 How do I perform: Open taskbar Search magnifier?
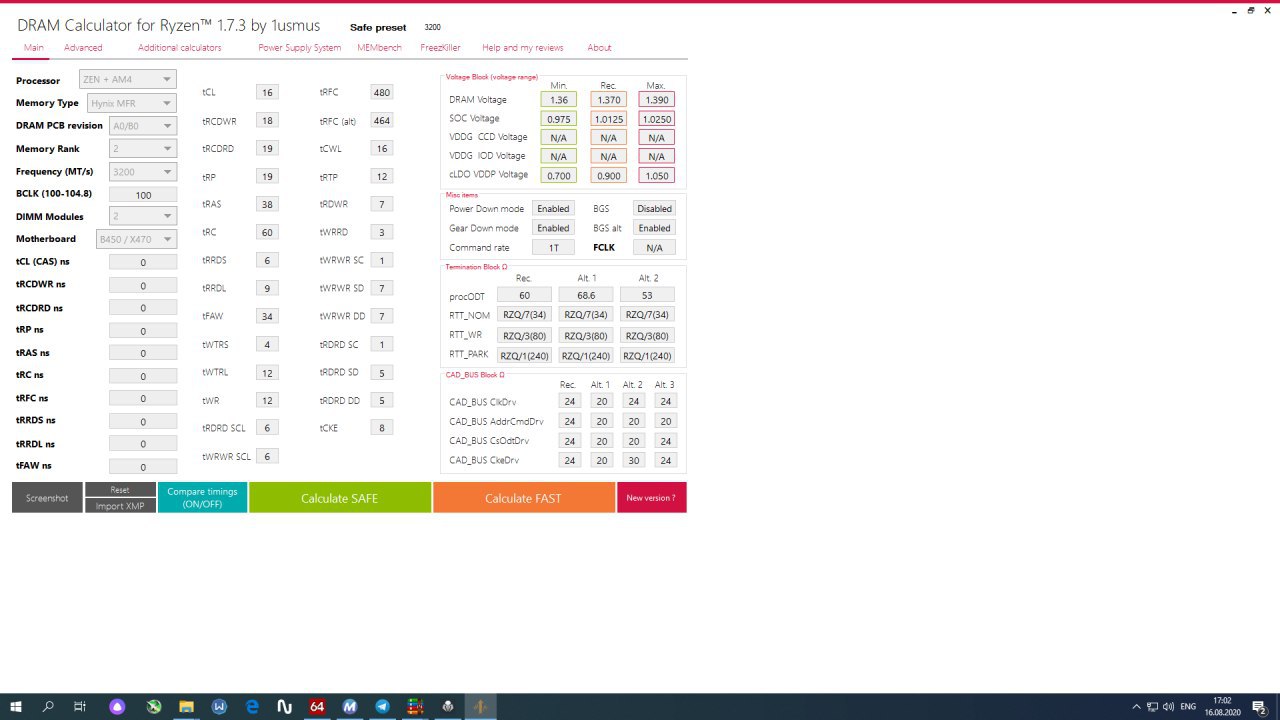coord(48,706)
